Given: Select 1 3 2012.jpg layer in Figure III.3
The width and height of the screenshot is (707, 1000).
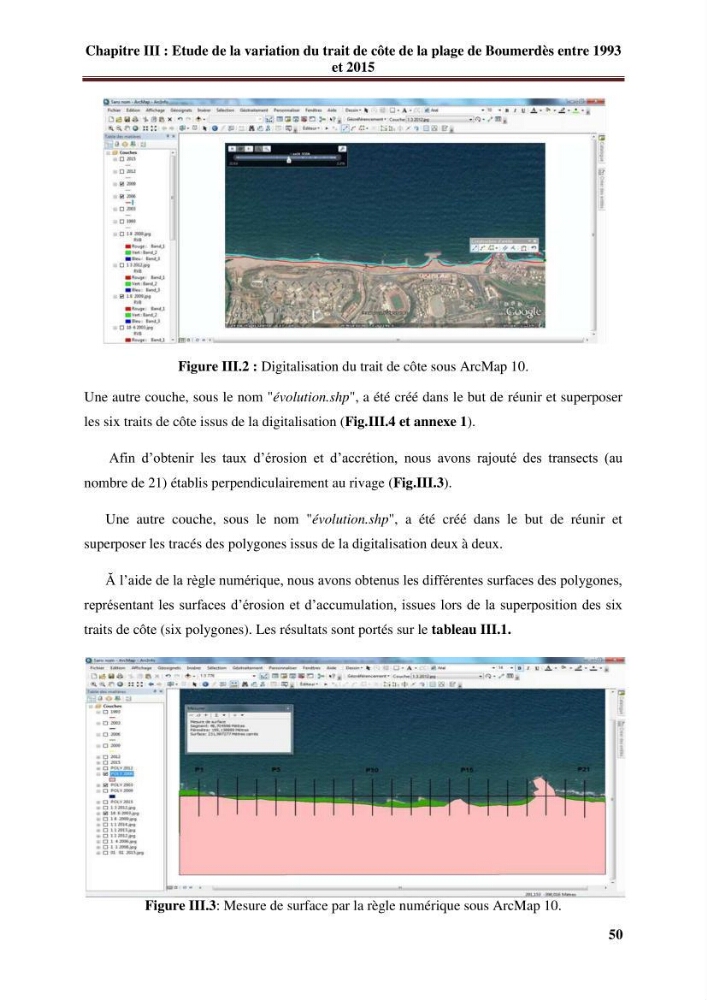Looking at the screenshot, I should pos(123,807).
